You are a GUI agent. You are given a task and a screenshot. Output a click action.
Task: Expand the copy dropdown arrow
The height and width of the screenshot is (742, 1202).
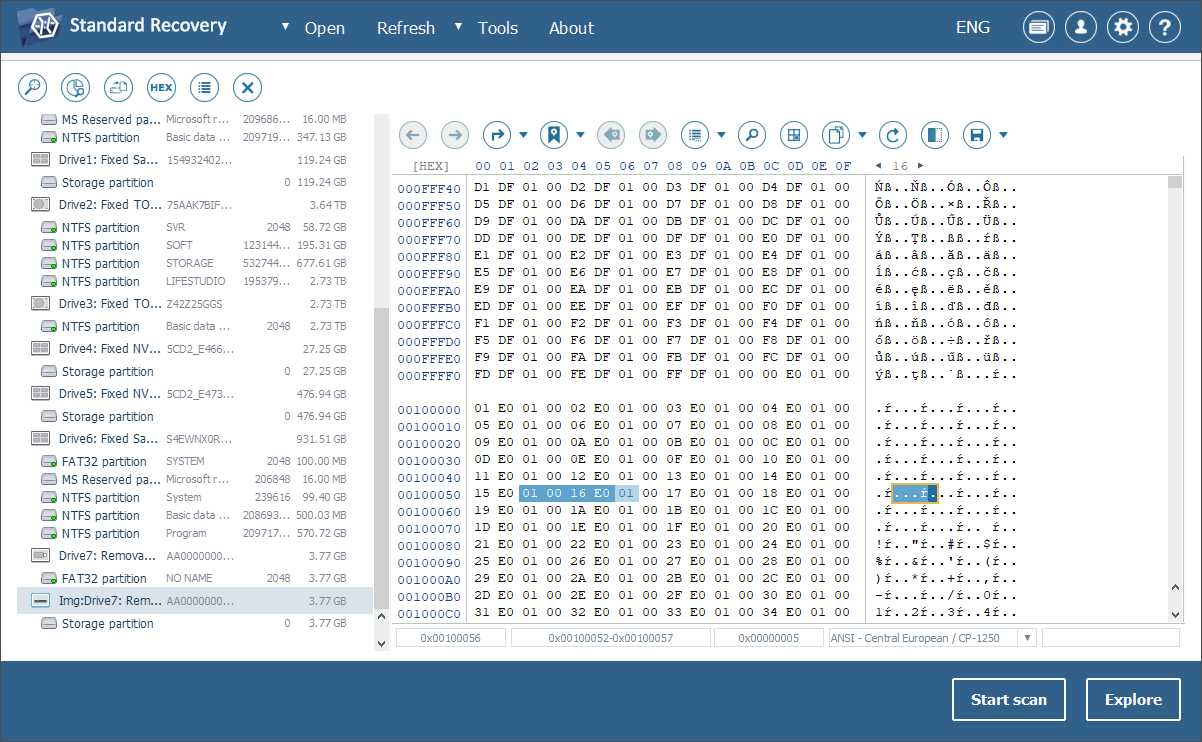point(862,134)
